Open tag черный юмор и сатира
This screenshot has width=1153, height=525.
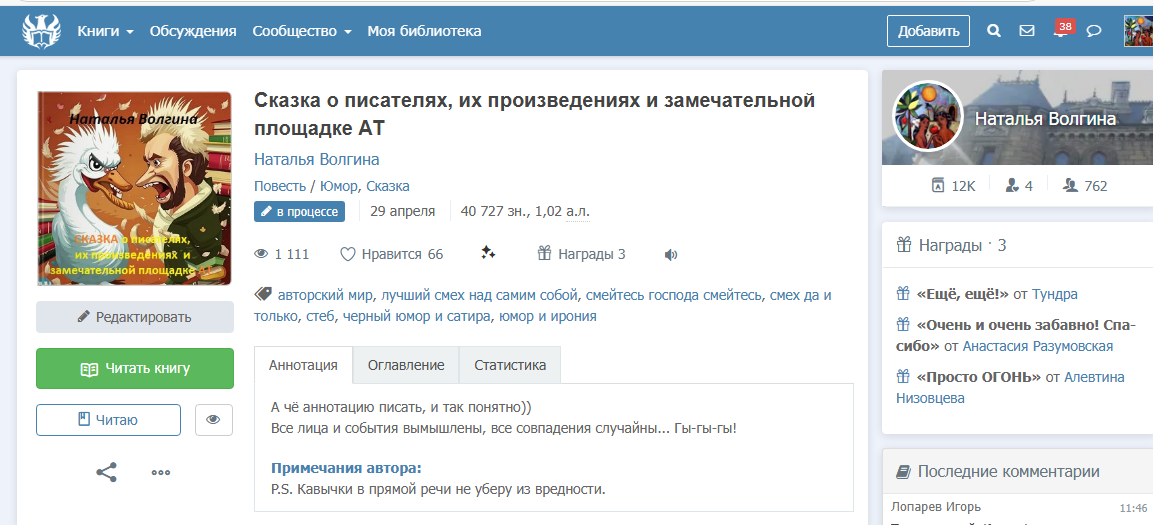pyautogui.click(x=415, y=316)
